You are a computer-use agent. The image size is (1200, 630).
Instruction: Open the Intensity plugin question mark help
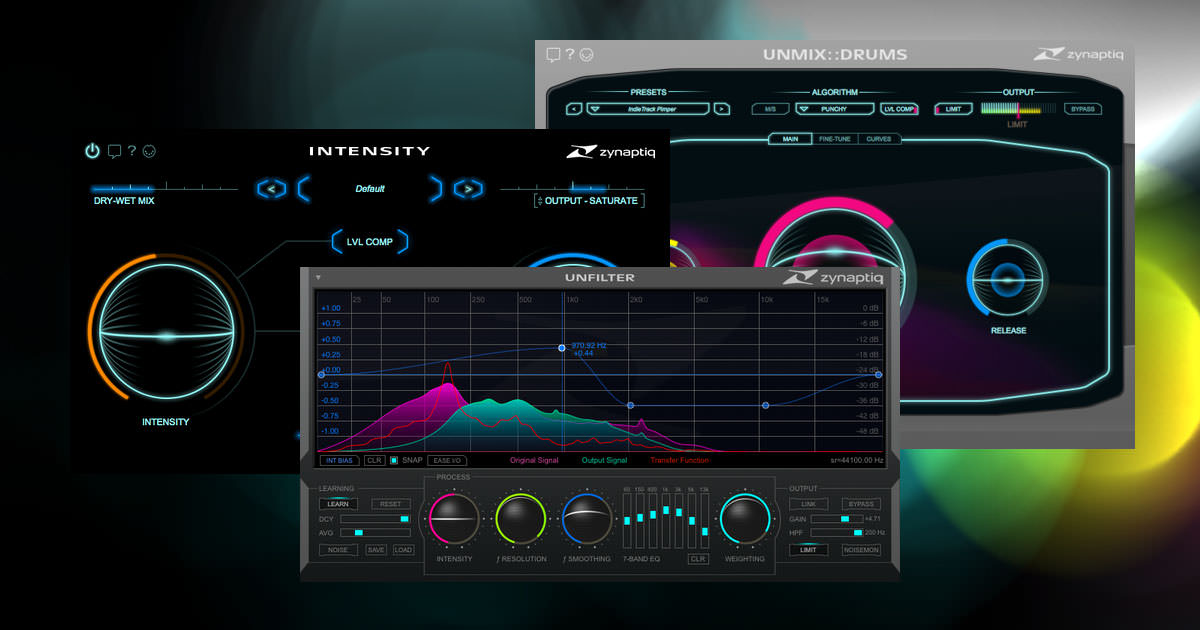[132, 151]
